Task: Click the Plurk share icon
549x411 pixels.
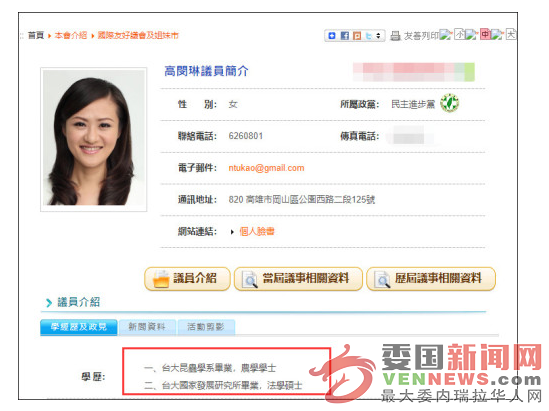Action: tap(357, 36)
